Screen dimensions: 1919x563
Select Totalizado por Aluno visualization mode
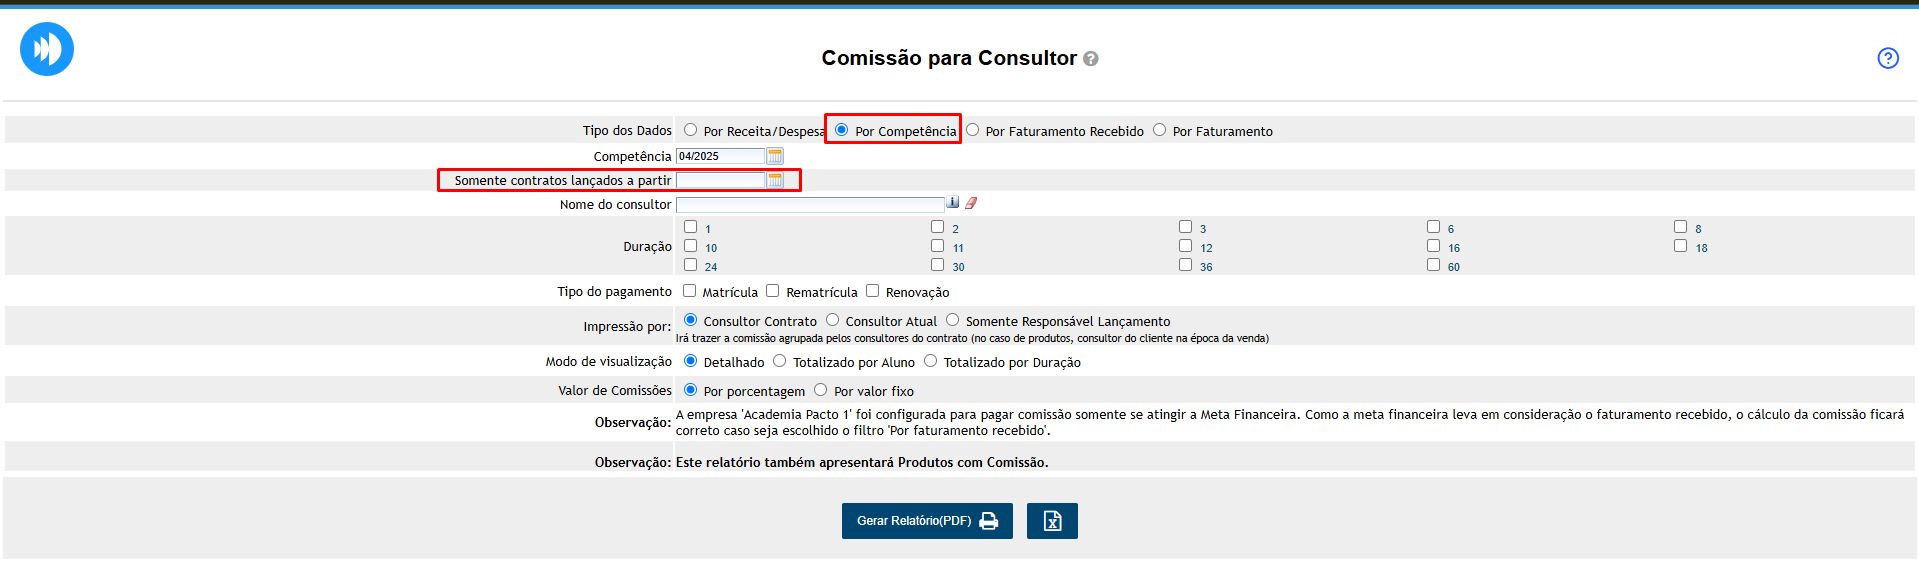click(779, 361)
